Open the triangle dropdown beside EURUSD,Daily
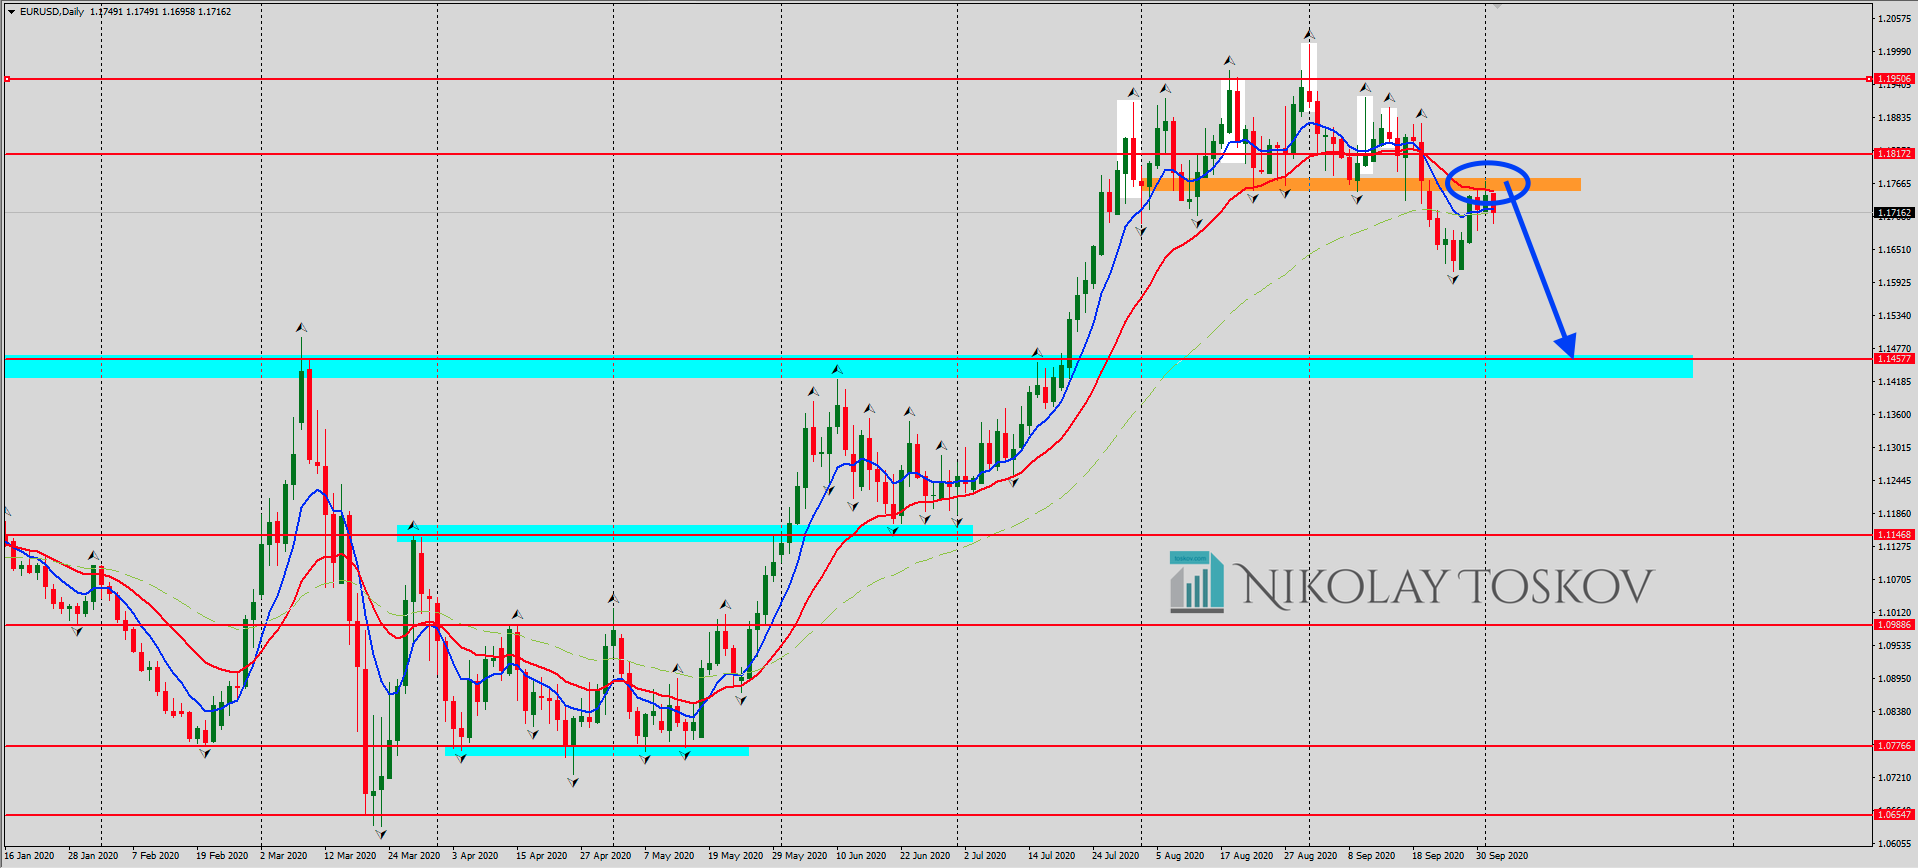The height and width of the screenshot is (868, 1918). click(x=11, y=12)
